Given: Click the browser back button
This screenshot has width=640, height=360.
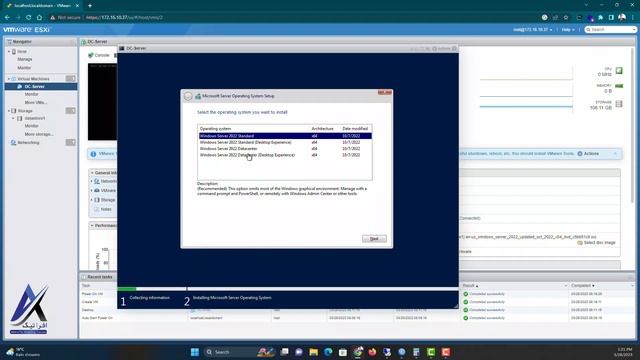Looking at the screenshot, I should click(x=7, y=18).
